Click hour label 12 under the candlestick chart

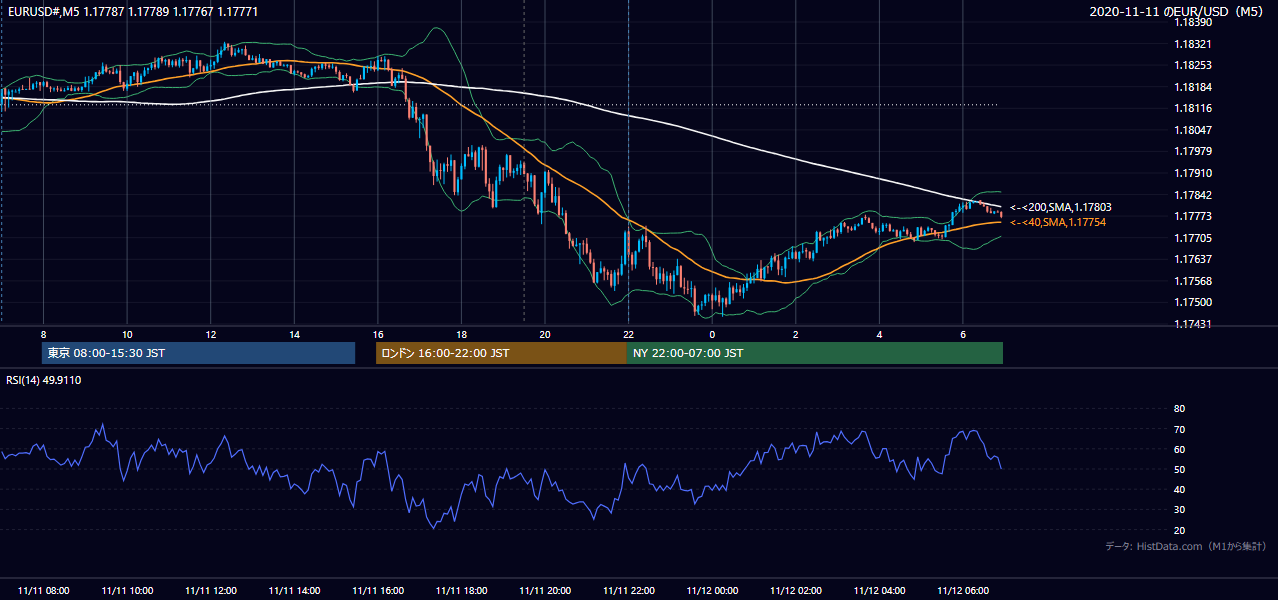pyautogui.click(x=210, y=334)
